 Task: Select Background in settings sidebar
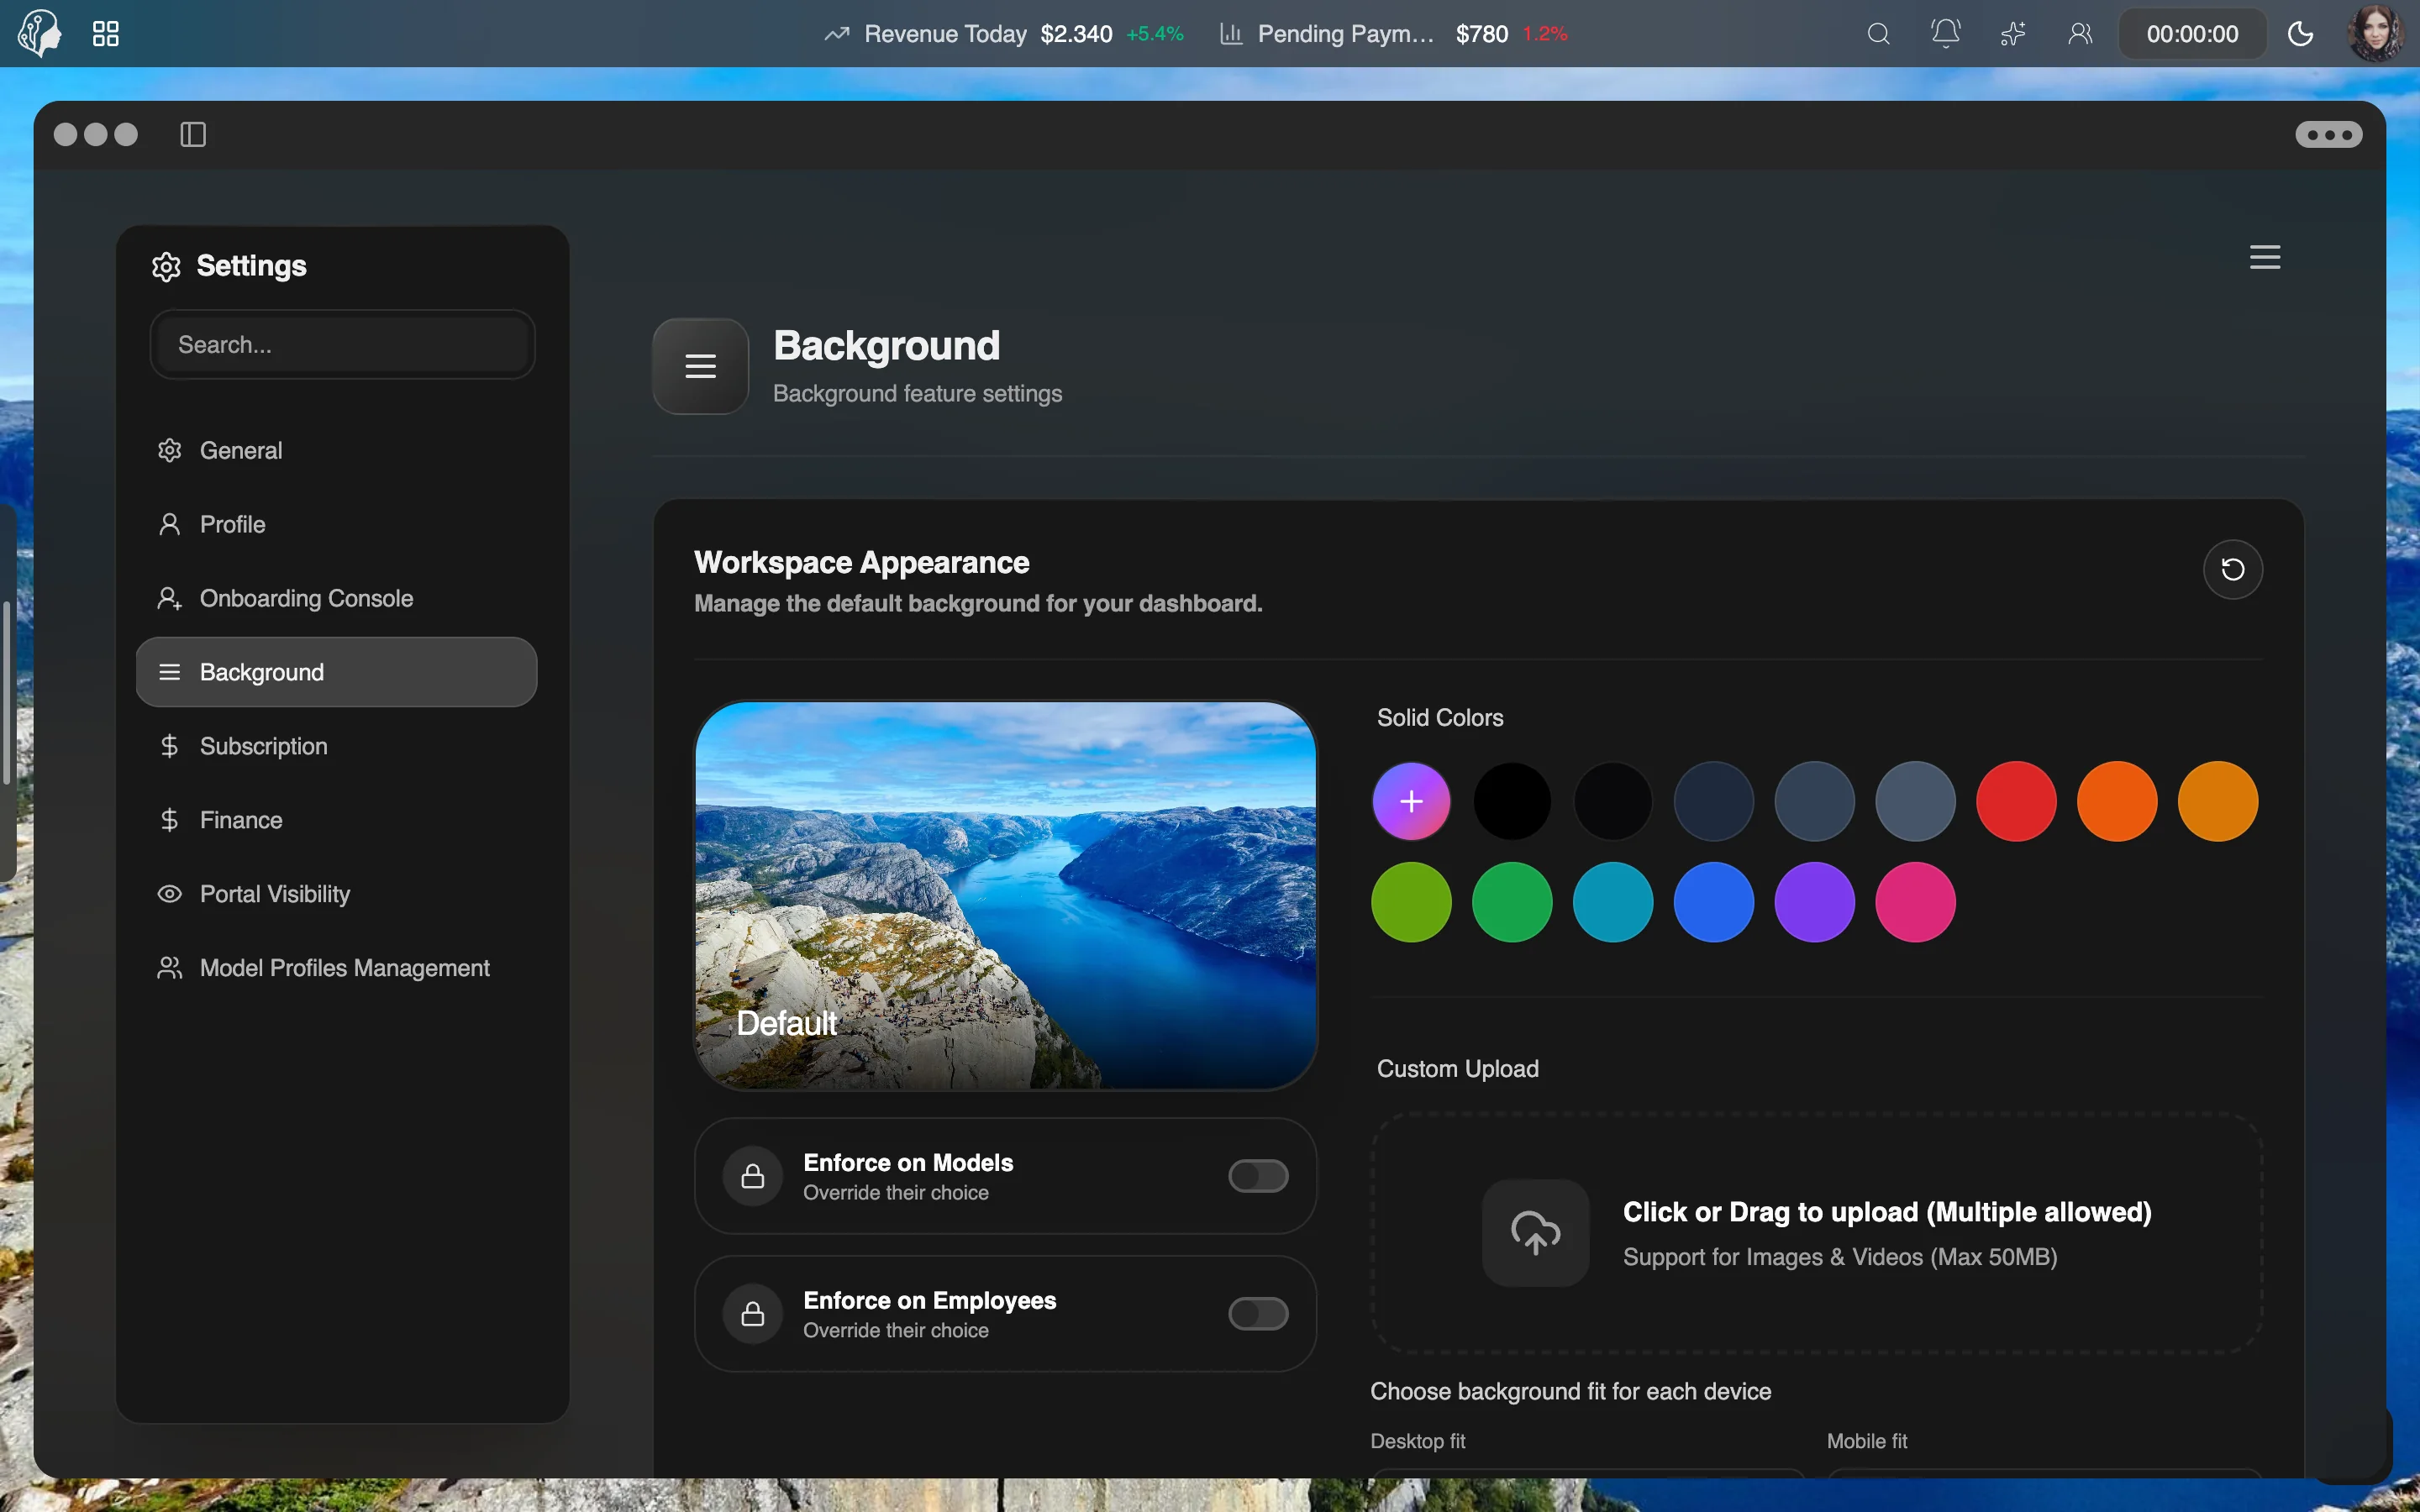[336, 672]
